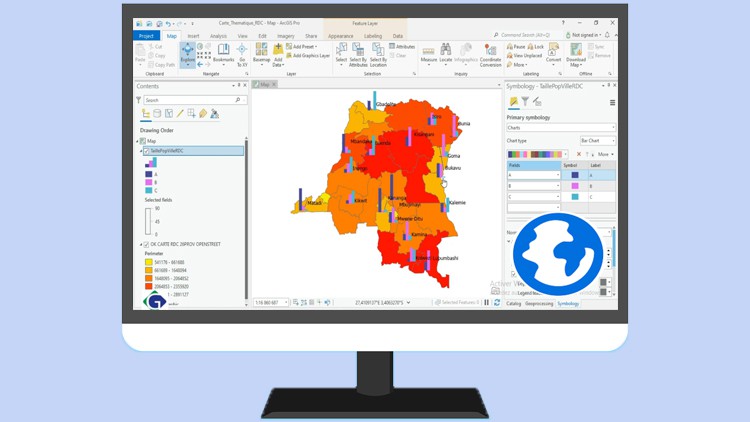Click the Locate binoculars icon
750x422 pixels.
[445, 49]
